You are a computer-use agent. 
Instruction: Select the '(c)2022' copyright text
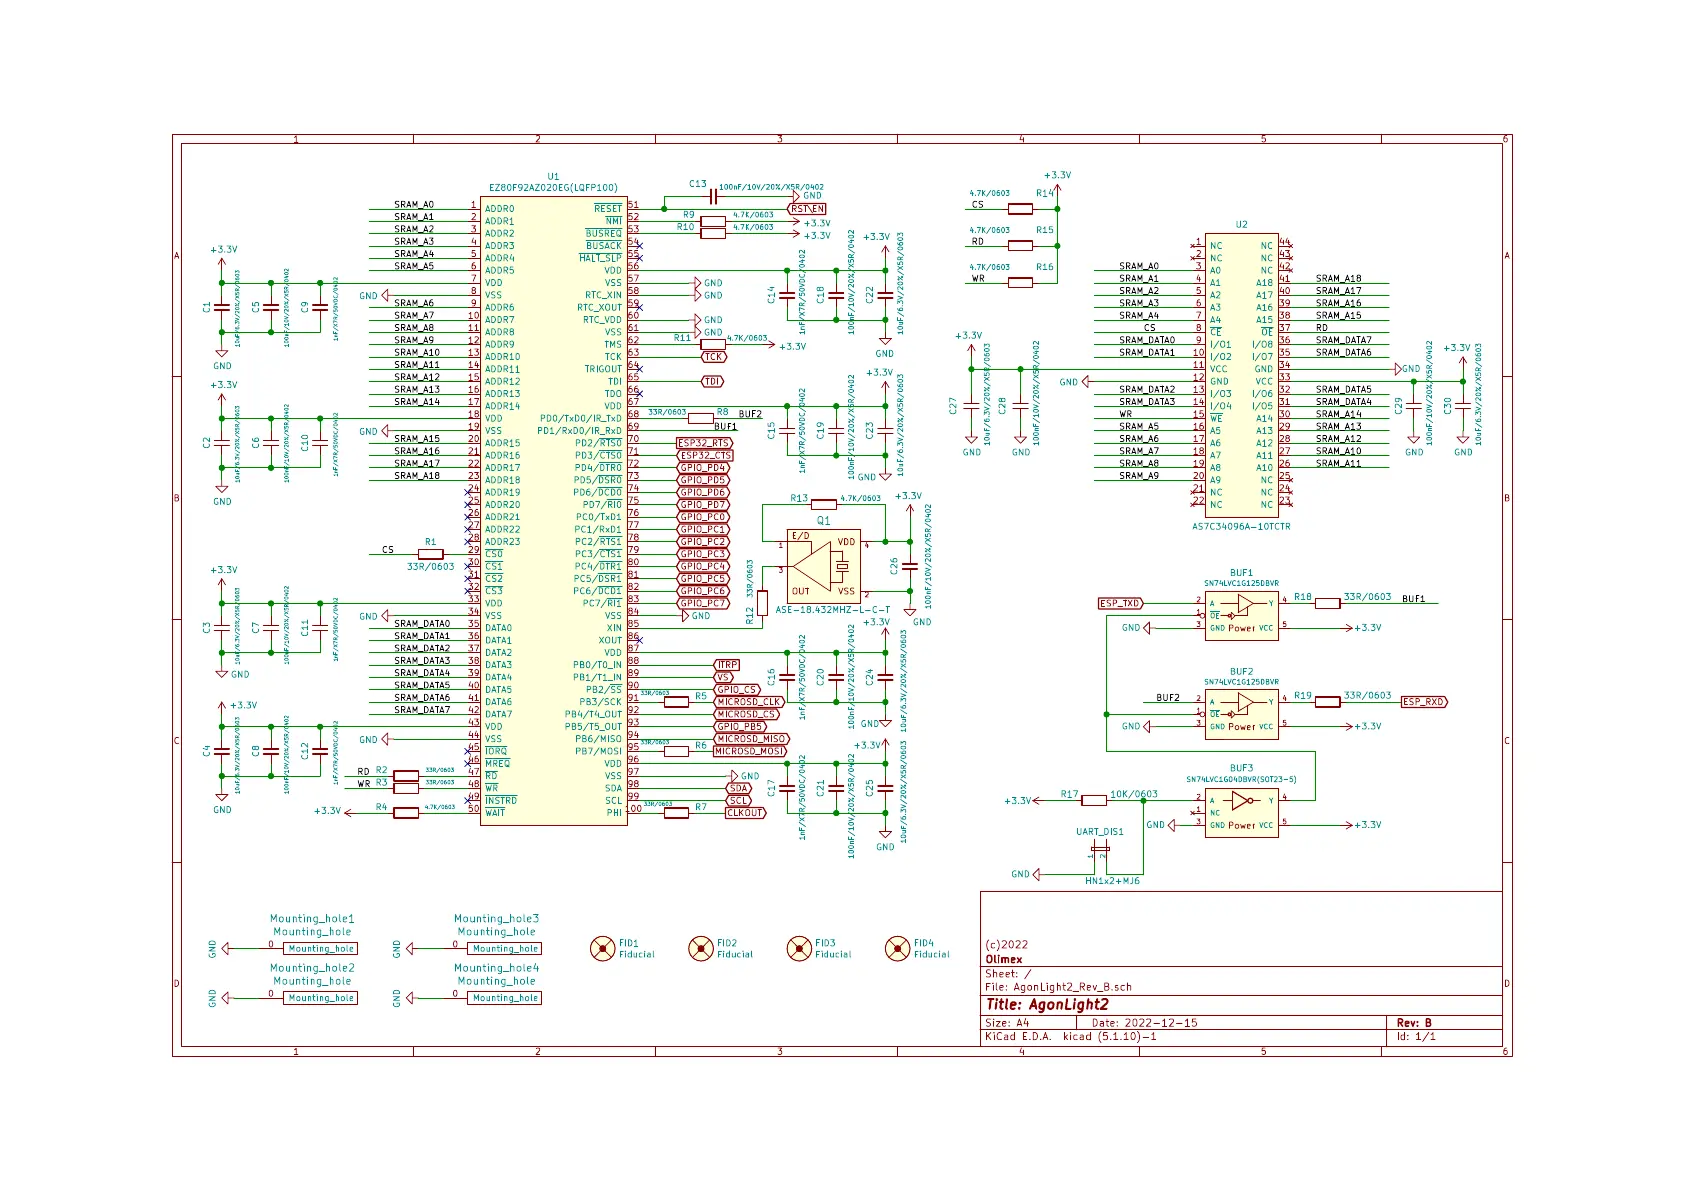point(1006,945)
